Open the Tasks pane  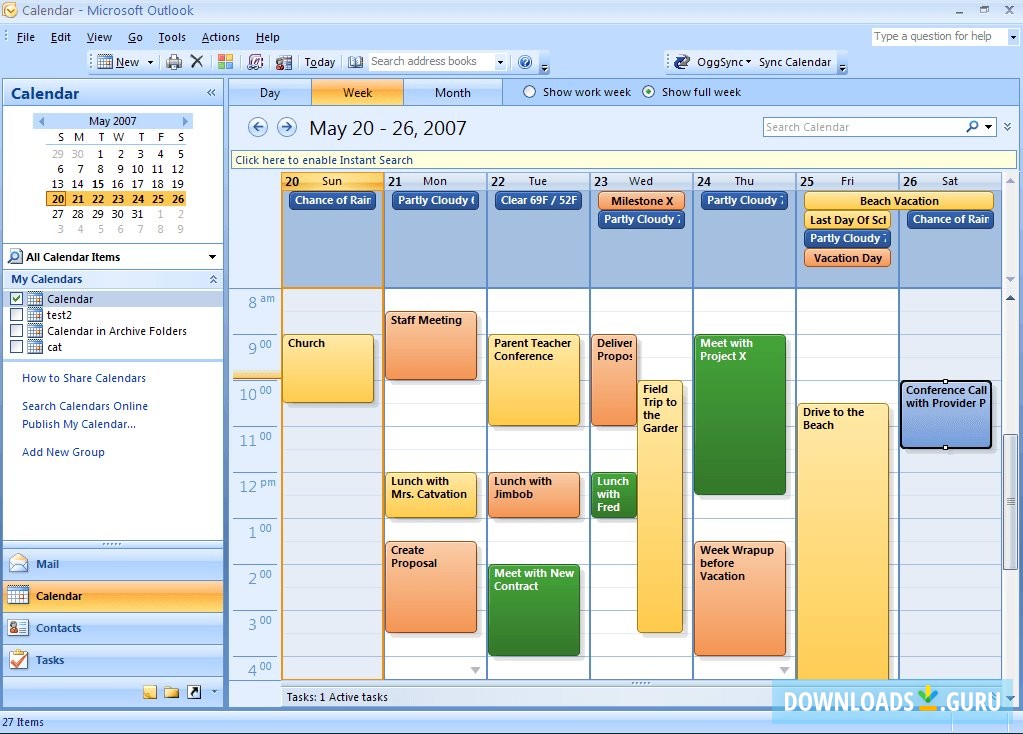113,660
